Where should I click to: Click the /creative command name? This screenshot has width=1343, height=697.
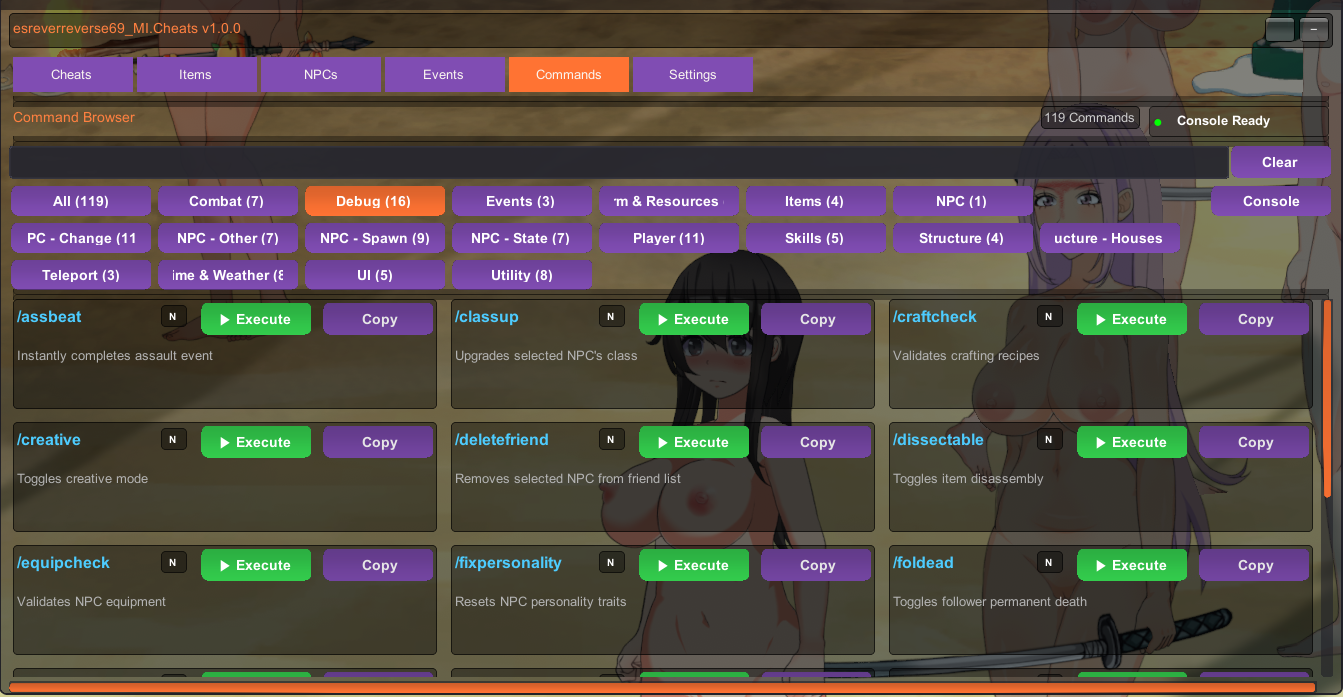(x=49, y=440)
